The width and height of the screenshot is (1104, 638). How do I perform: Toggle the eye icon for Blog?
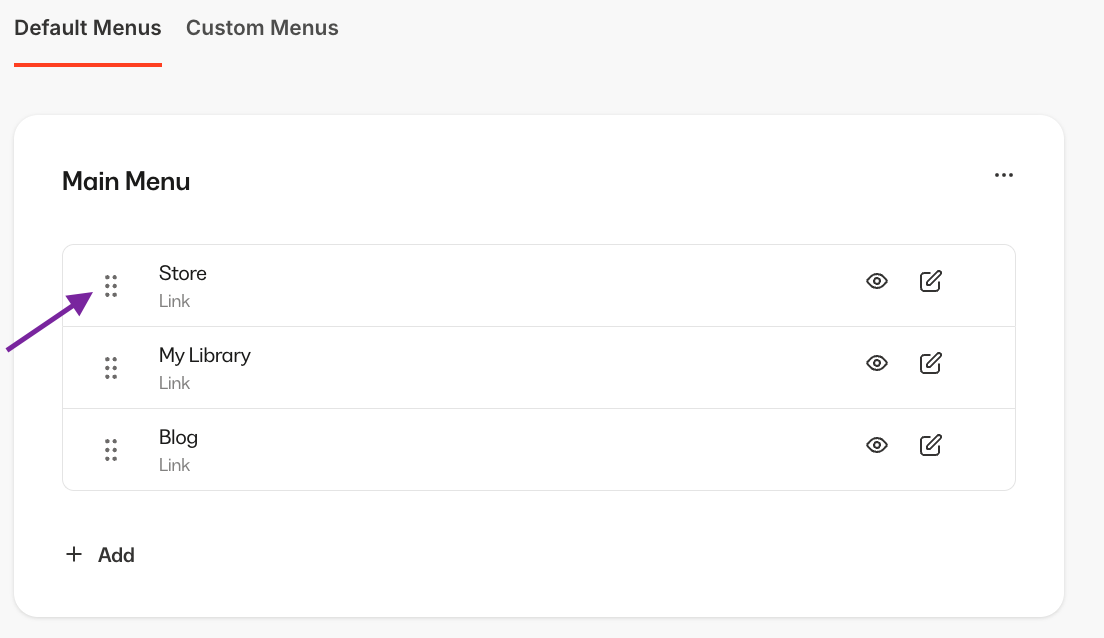[x=877, y=445]
